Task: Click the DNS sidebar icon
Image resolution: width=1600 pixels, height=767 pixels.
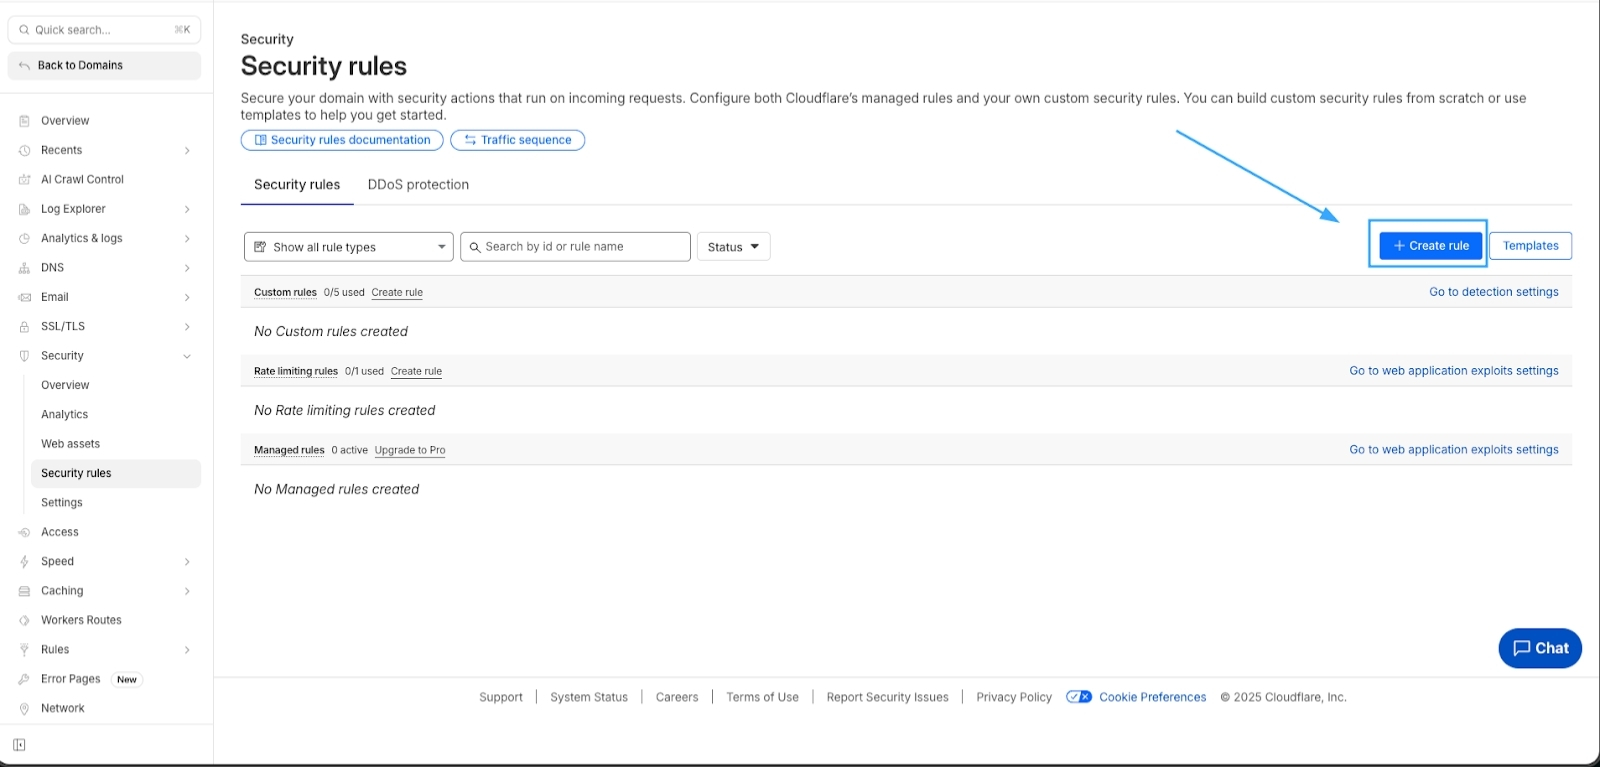Action: (24, 268)
